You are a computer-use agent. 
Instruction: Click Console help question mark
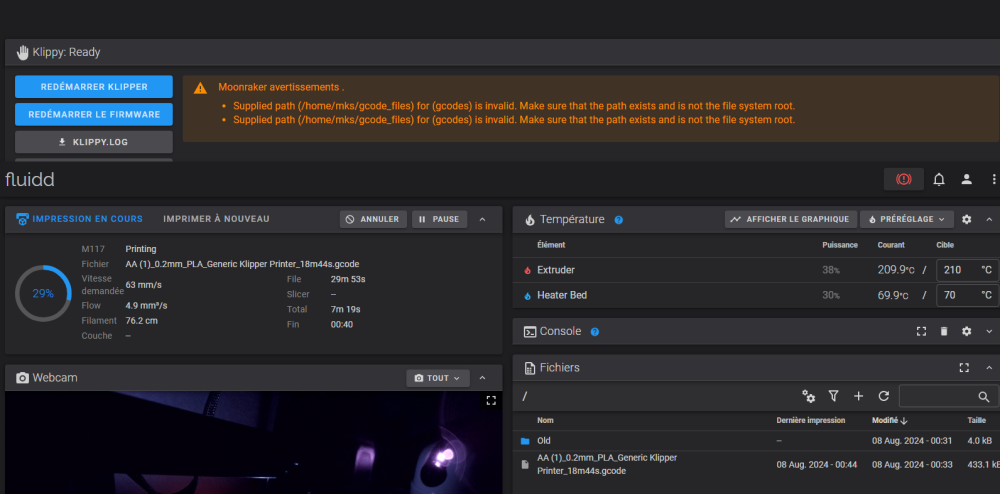coord(594,331)
